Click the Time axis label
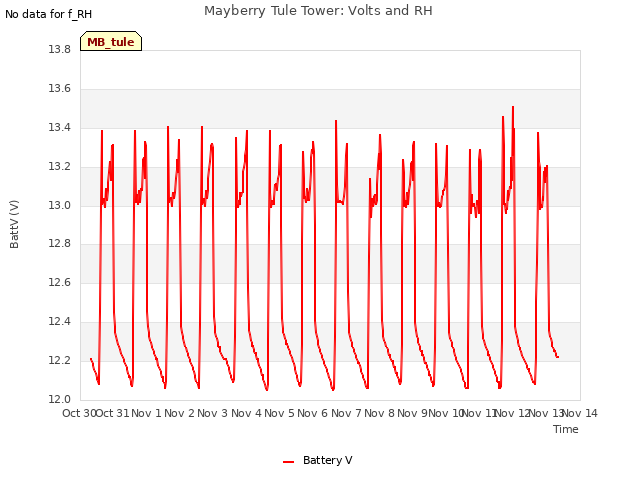 click(x=566, y=429)
